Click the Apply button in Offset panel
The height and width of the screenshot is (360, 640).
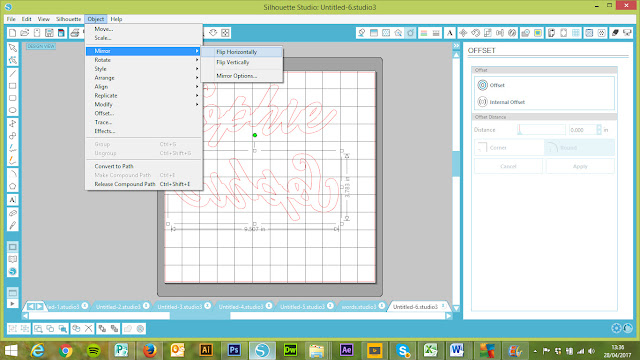point(580,167)
